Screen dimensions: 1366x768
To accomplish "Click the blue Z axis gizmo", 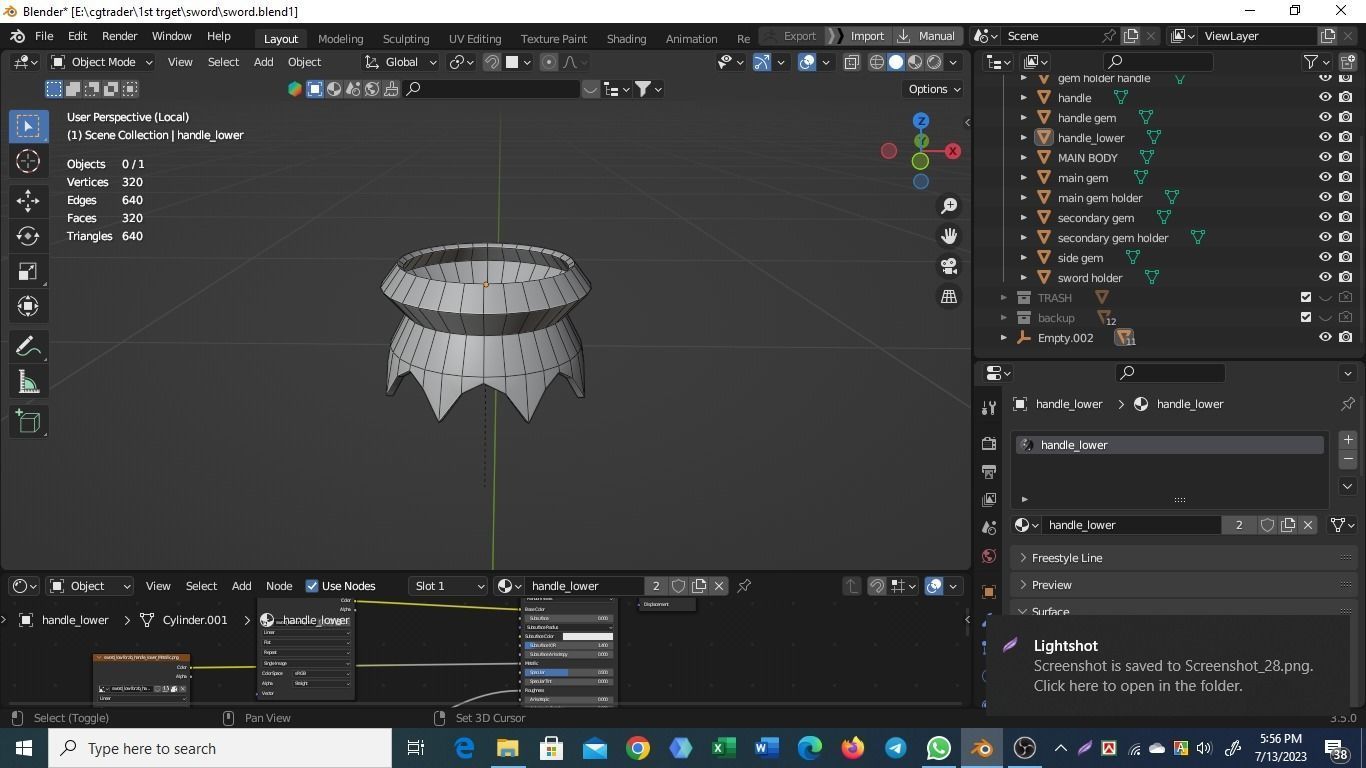I will 921,121.
